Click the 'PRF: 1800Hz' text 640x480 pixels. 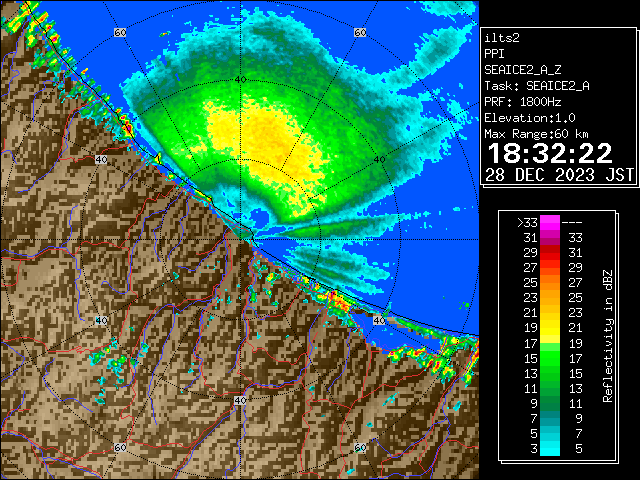[x=523, y=102]
